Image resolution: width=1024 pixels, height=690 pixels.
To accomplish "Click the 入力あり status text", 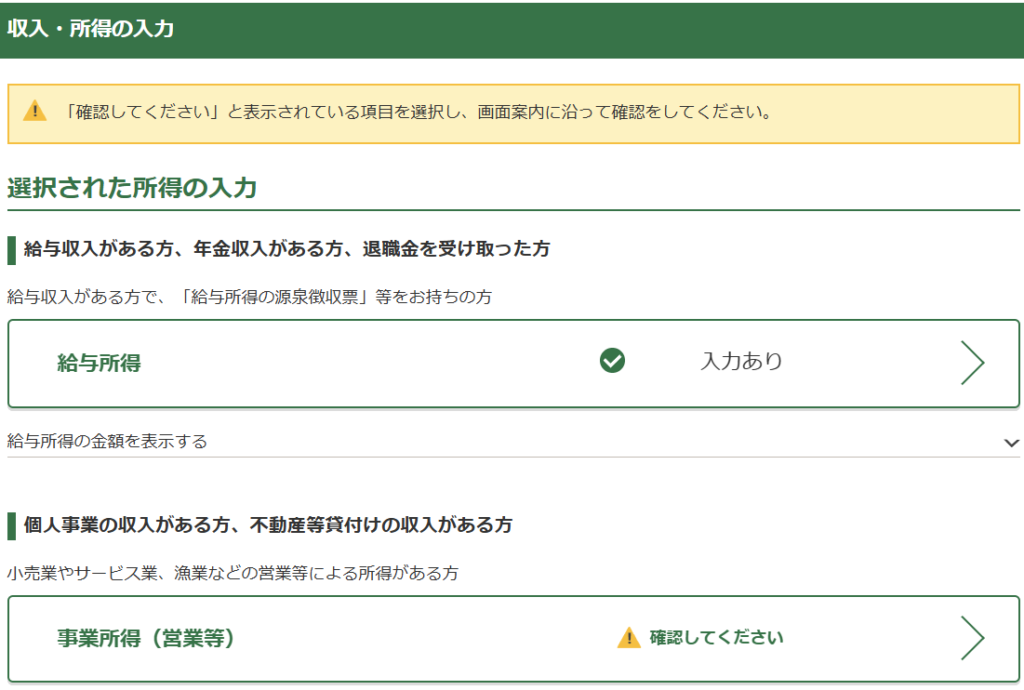I will [741, 361].
